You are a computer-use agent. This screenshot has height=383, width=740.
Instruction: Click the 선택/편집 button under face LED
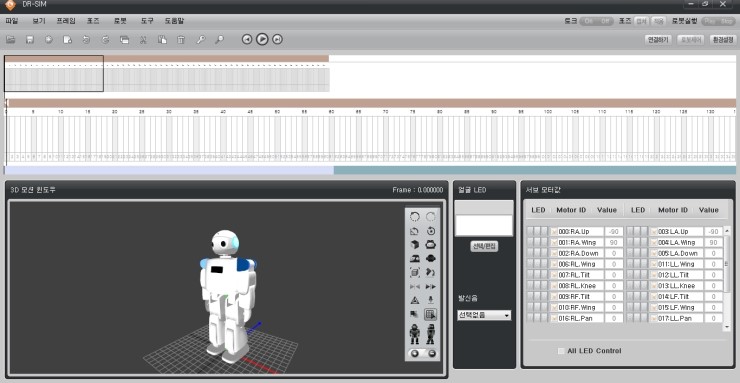[x=484, y=246]
